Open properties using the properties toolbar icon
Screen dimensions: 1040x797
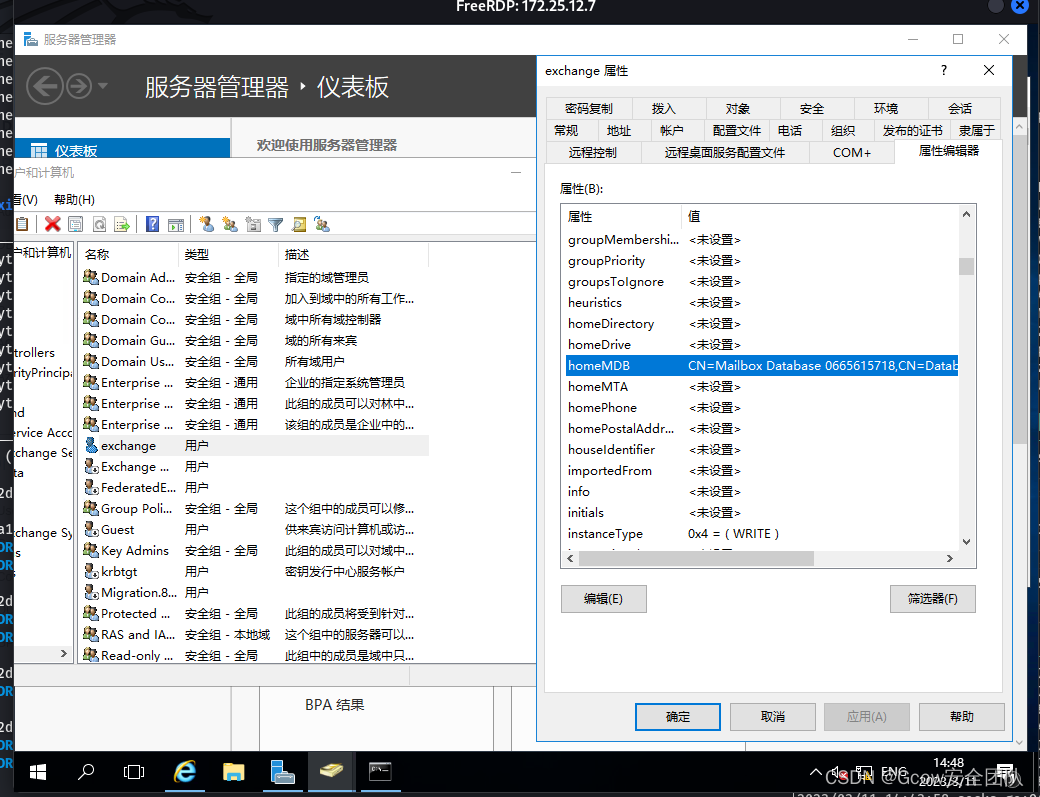click(74, 224)
